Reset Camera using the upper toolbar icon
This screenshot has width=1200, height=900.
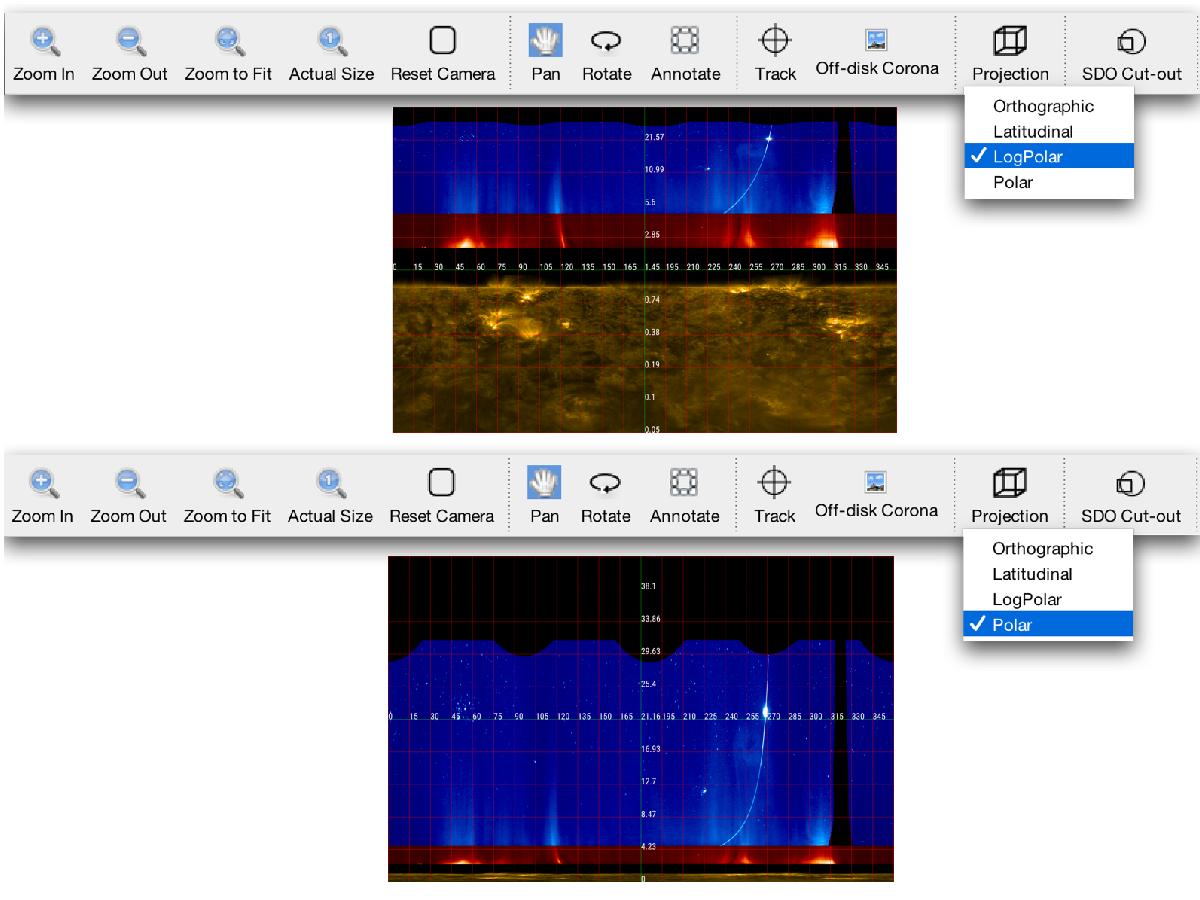pos(442,40)
